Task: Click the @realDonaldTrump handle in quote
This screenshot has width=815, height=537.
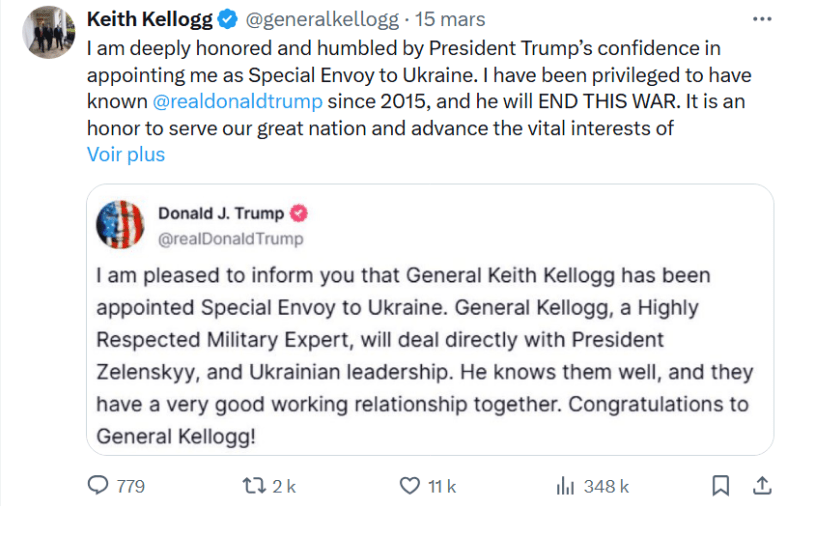Action: tap(230, 239)
